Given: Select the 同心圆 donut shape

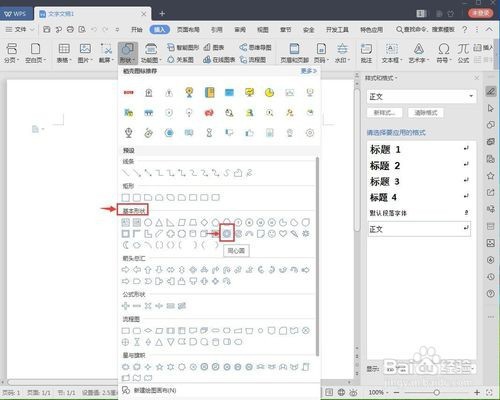Looking at the screenshot, I should 227,234.
